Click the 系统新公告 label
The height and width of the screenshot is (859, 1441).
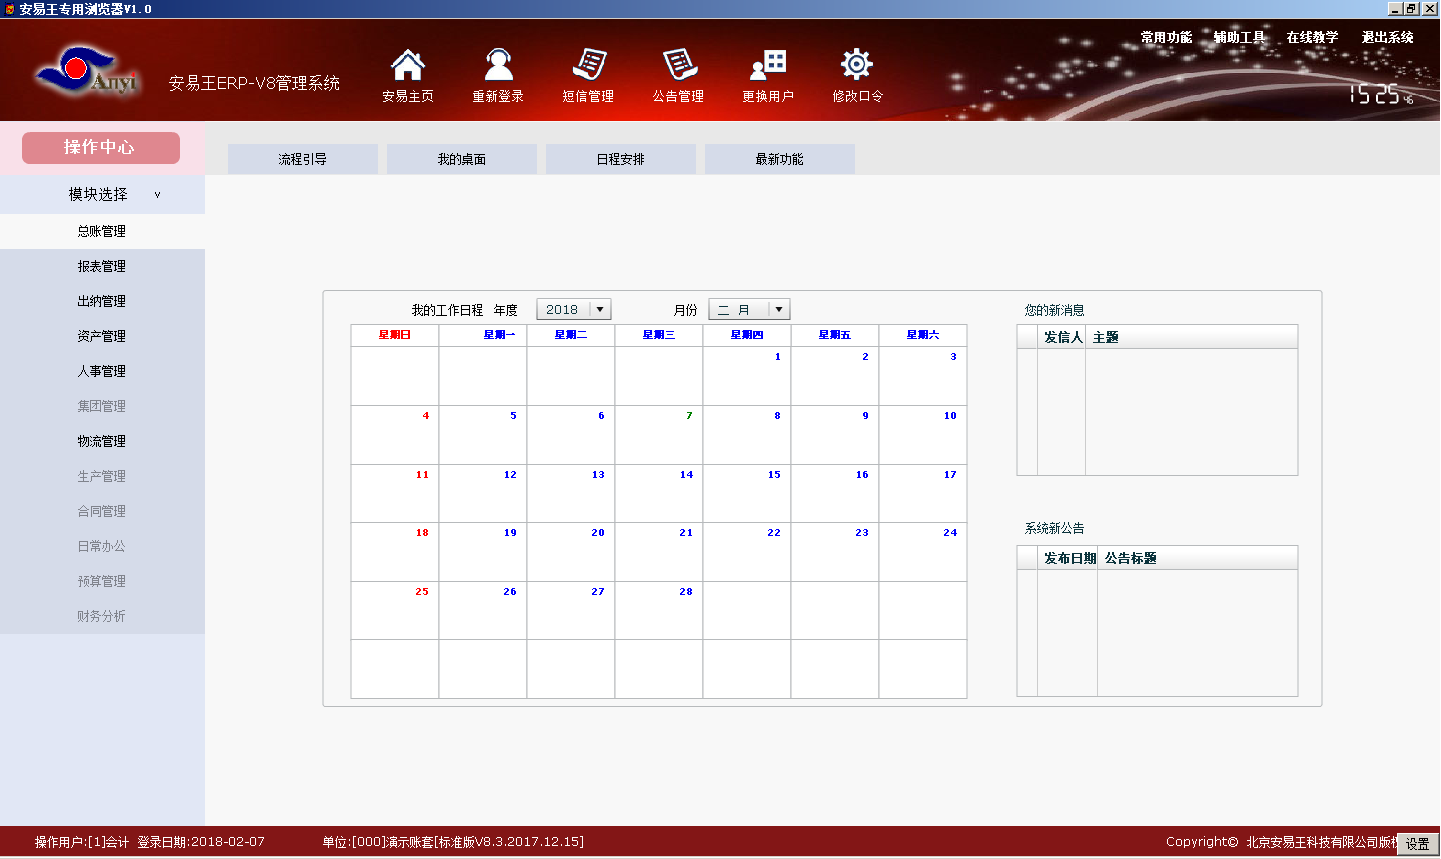point(1054,528)
